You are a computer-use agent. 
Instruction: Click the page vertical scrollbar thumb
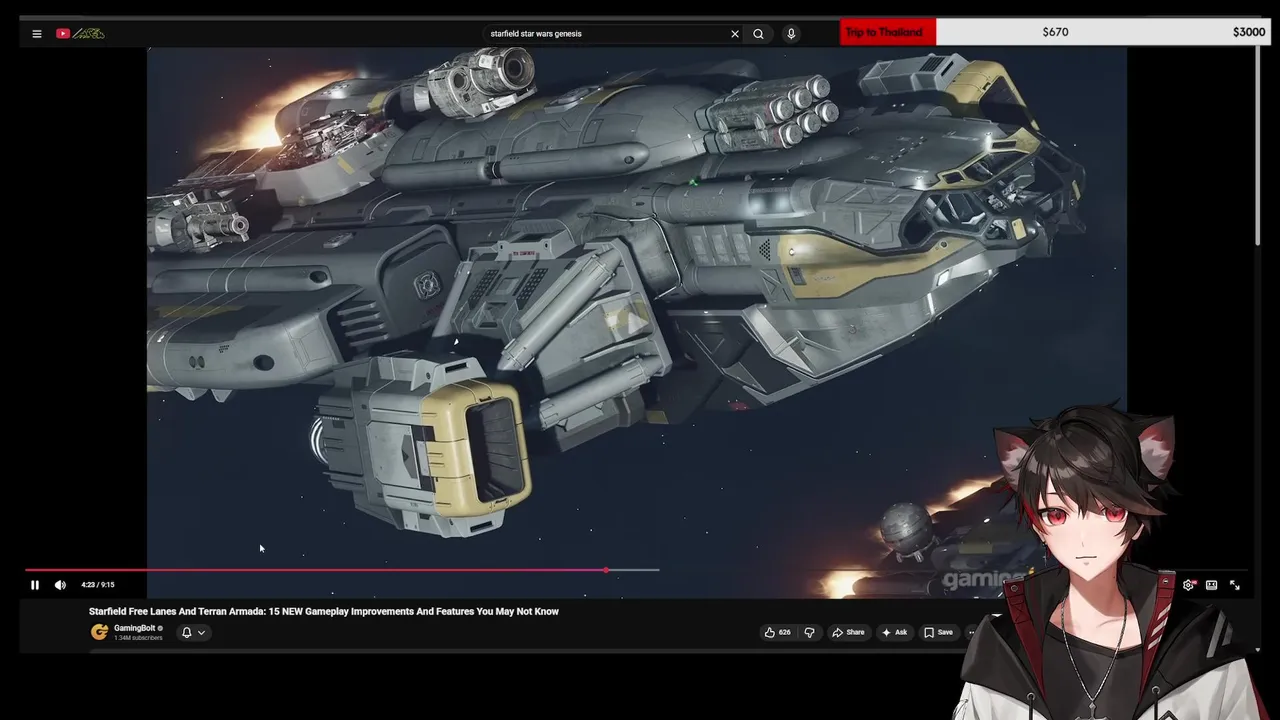pyautogui.click(x=1258, y=143)
